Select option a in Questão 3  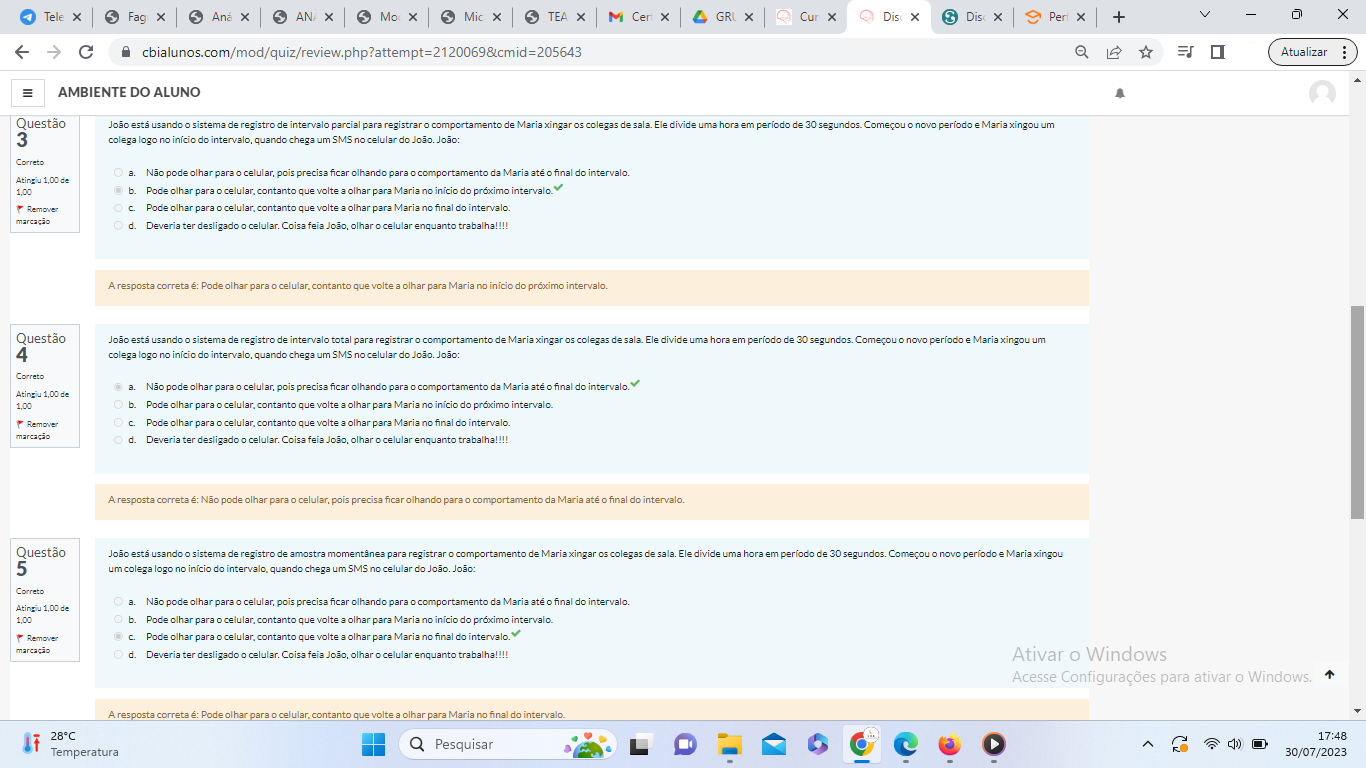pos(118,173)
